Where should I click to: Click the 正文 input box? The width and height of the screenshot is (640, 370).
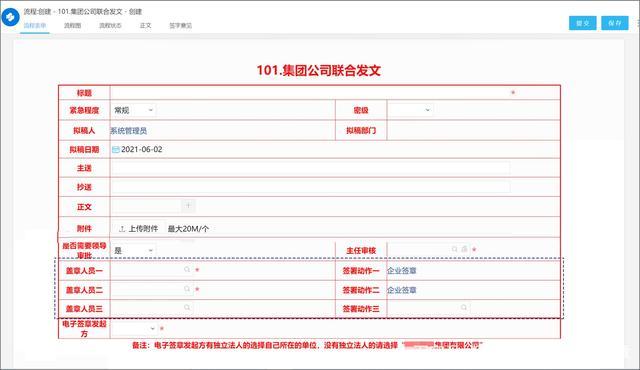coord(146,206)
